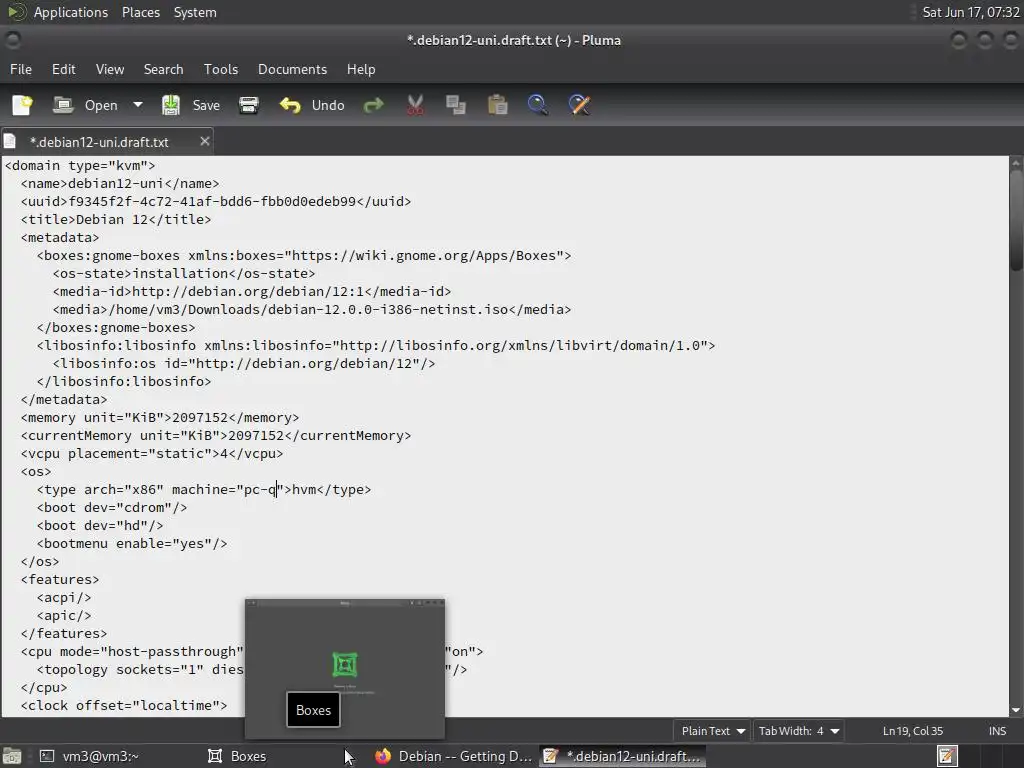
Task: Click the media-id debian.org line
Action: (251, 291)
